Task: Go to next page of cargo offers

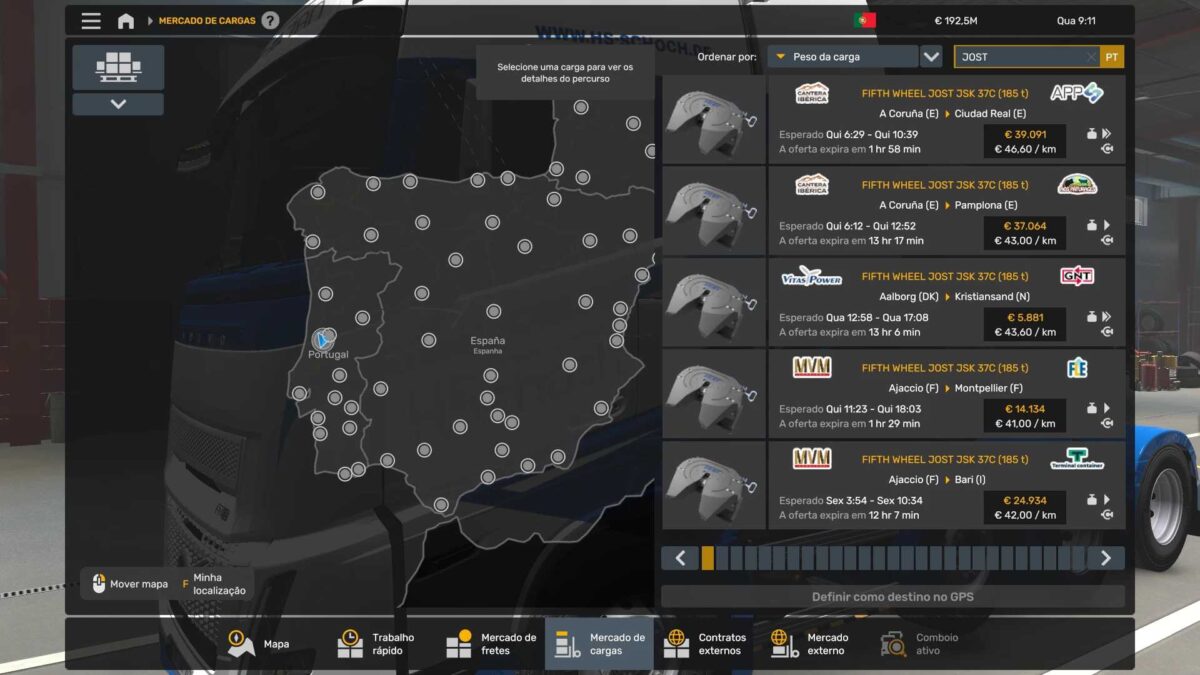Action: (x=1105, y=558)
